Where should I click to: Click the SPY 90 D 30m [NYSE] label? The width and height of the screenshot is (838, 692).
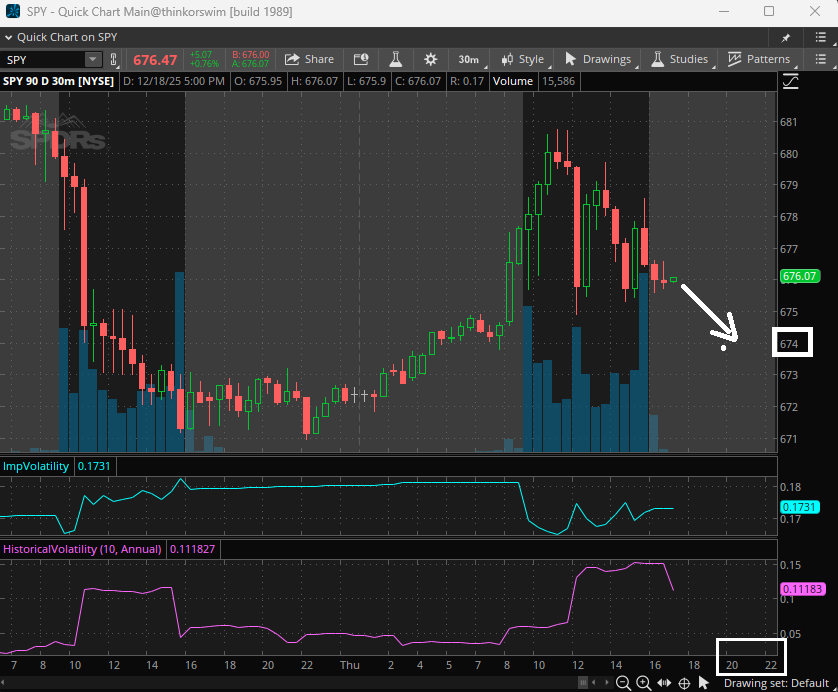(x=58, y=81)
